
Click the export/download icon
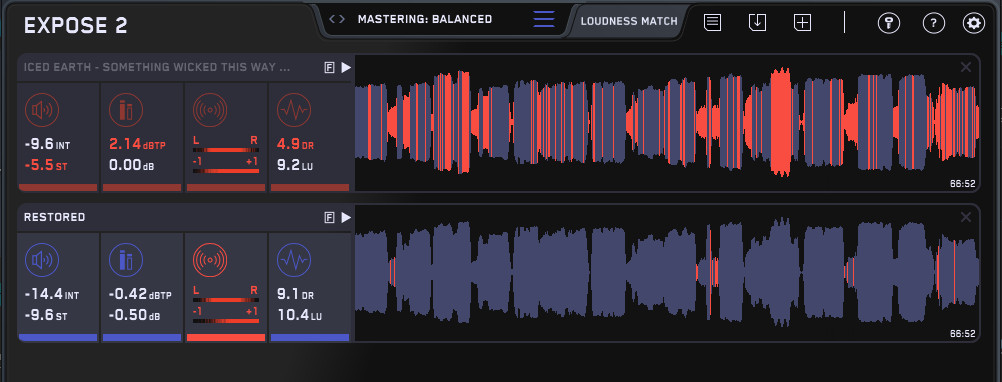(x=757, y=22)
